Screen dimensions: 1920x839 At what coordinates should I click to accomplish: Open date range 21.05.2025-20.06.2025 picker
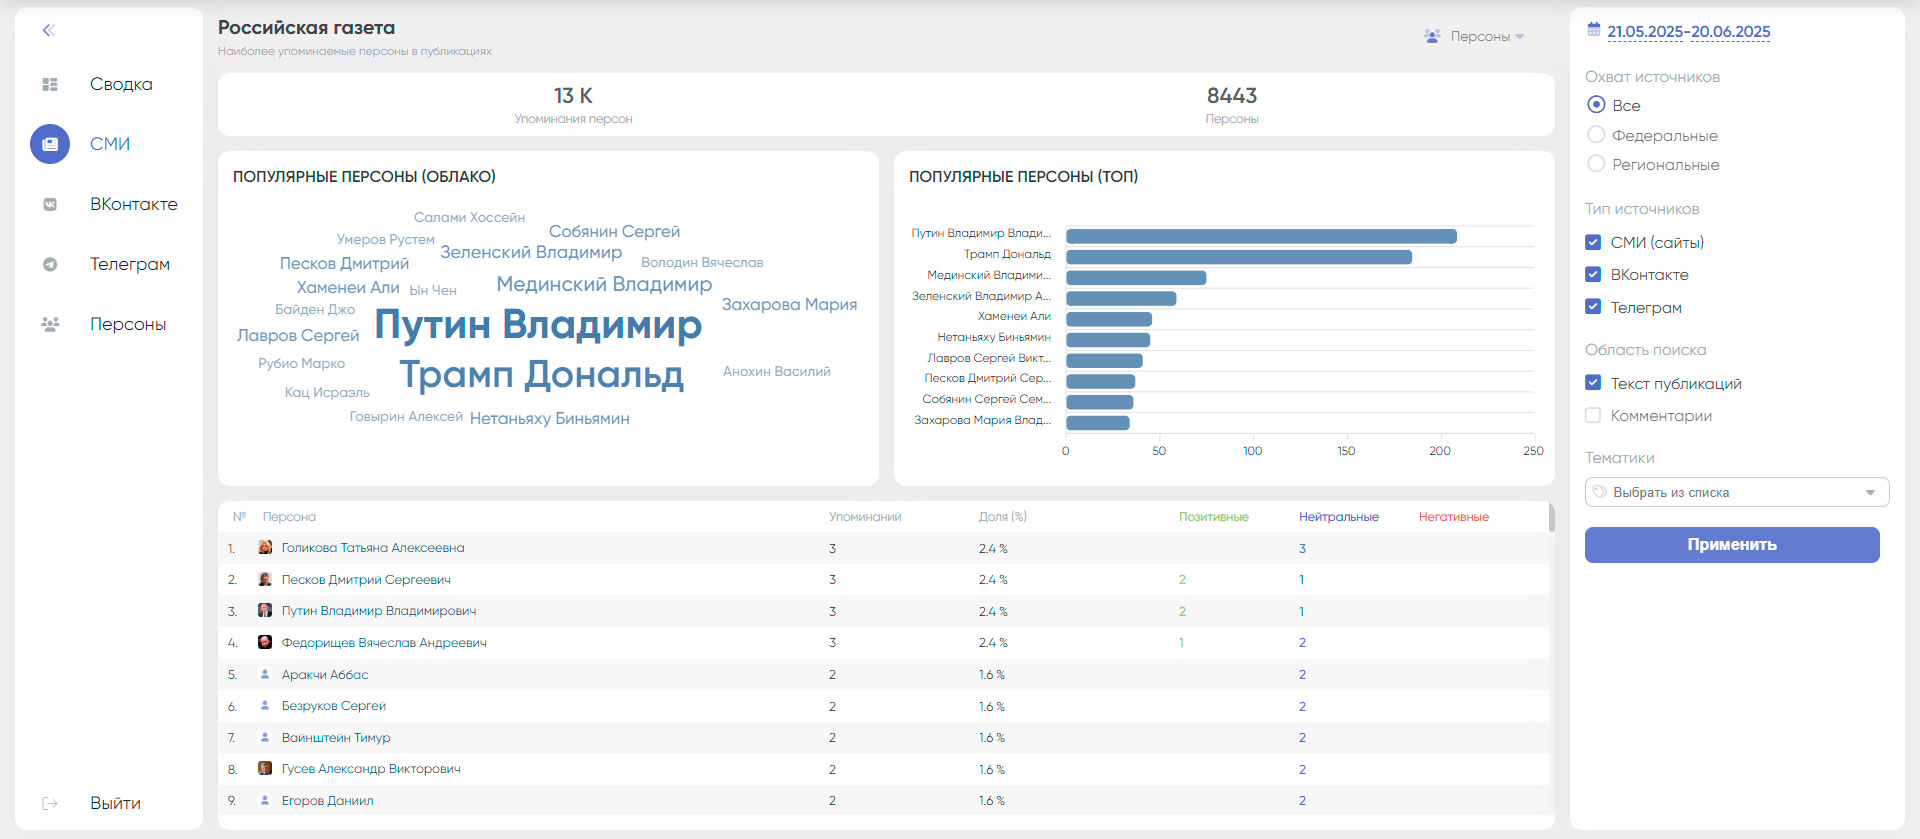1688,32
